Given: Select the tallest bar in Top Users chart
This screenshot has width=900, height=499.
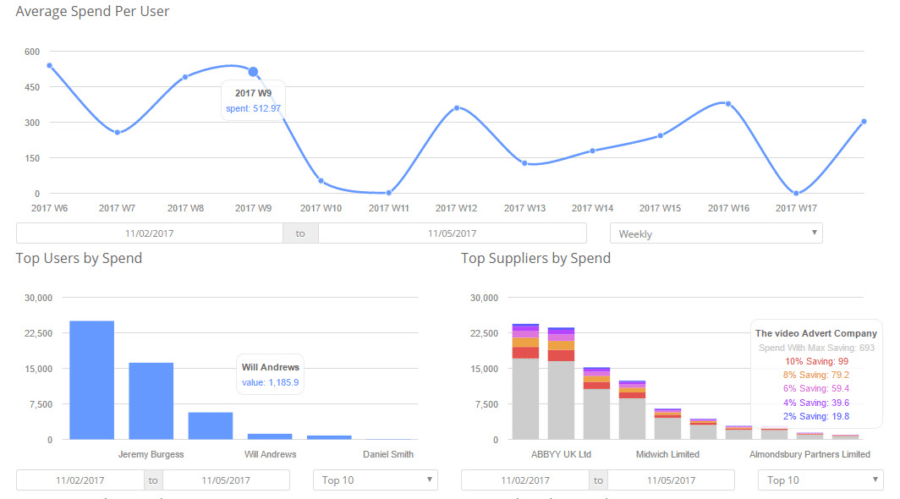Looking at the screenshot, I should pos(92,380).
